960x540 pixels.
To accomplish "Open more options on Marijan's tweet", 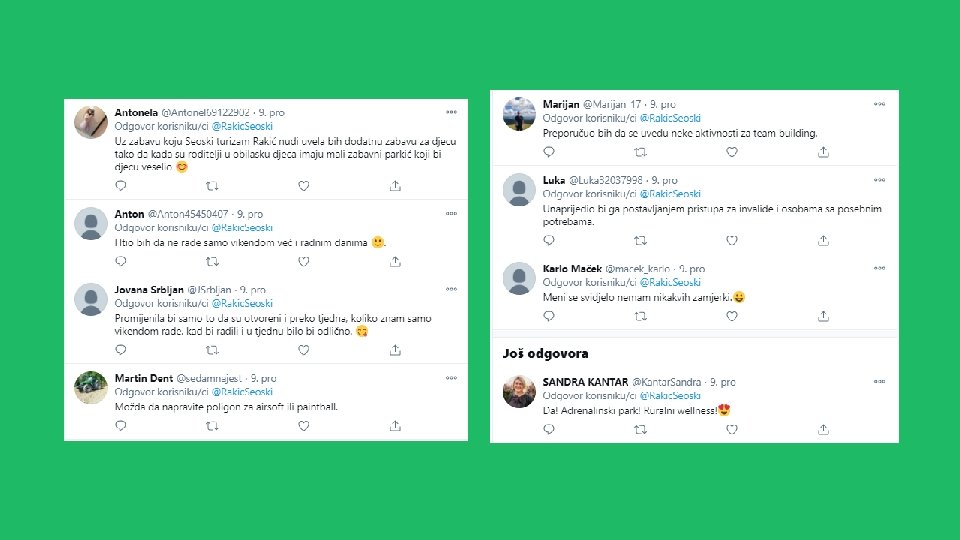I will (x=879, y=104).
